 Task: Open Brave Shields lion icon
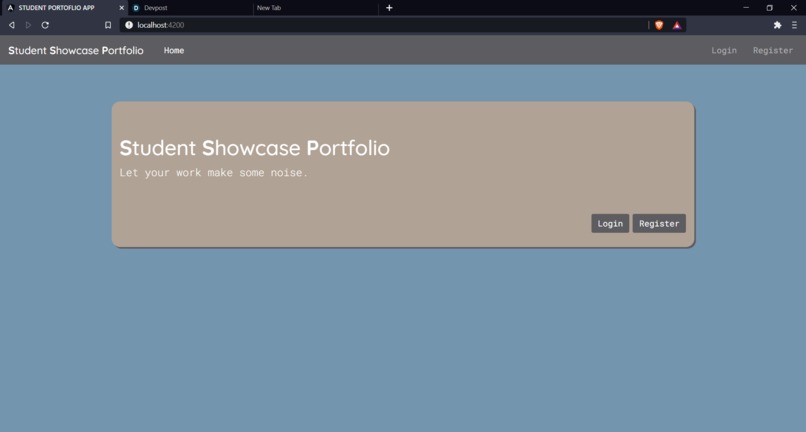coord(659,25)
